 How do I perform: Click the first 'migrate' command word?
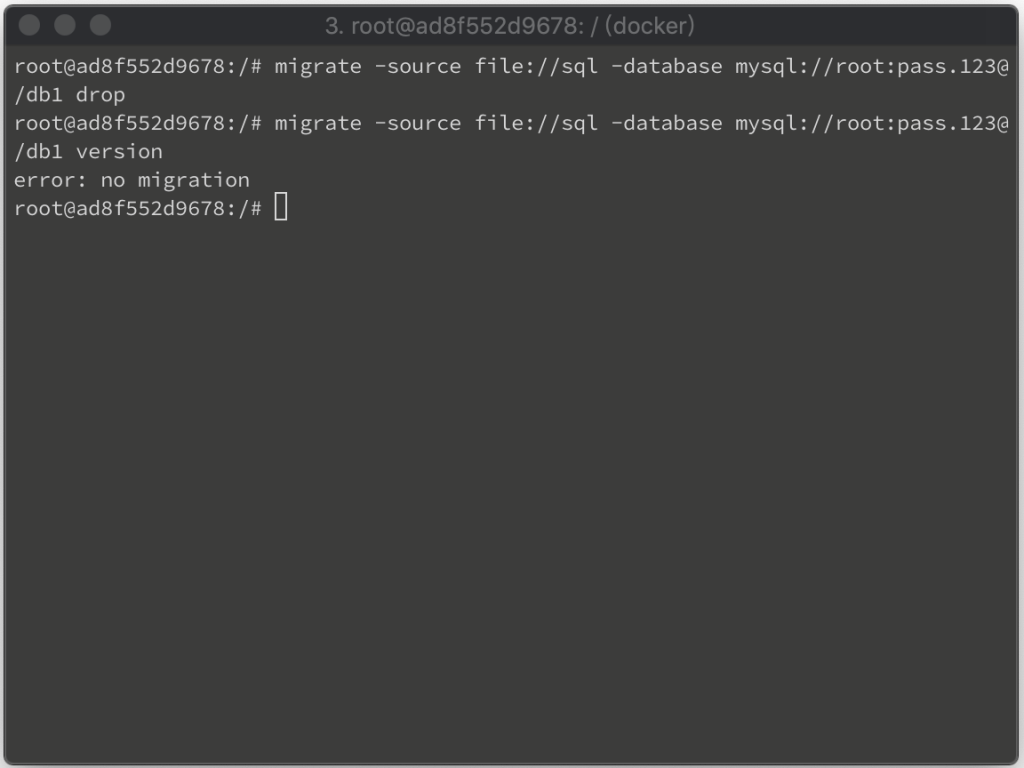pos(318,67)
